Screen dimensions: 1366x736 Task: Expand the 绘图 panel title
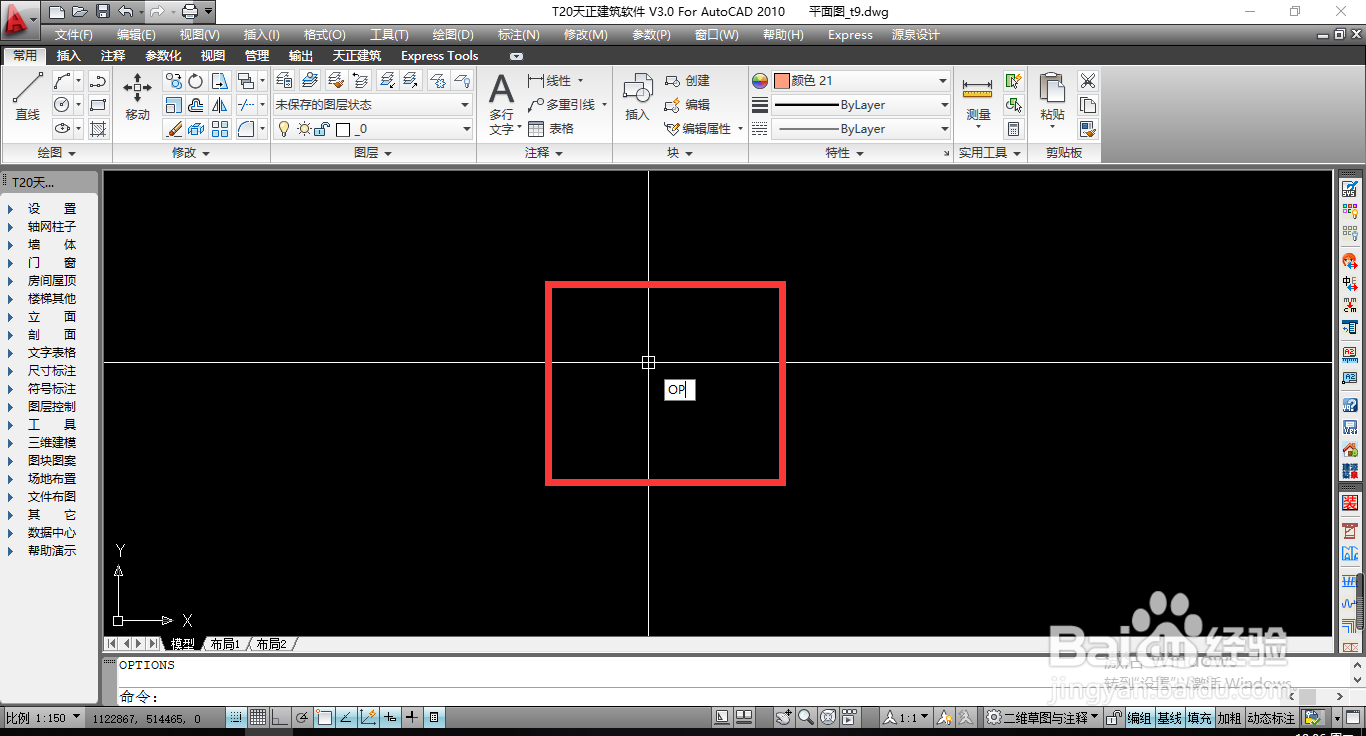pyautogui.click(x=57, y=153)
